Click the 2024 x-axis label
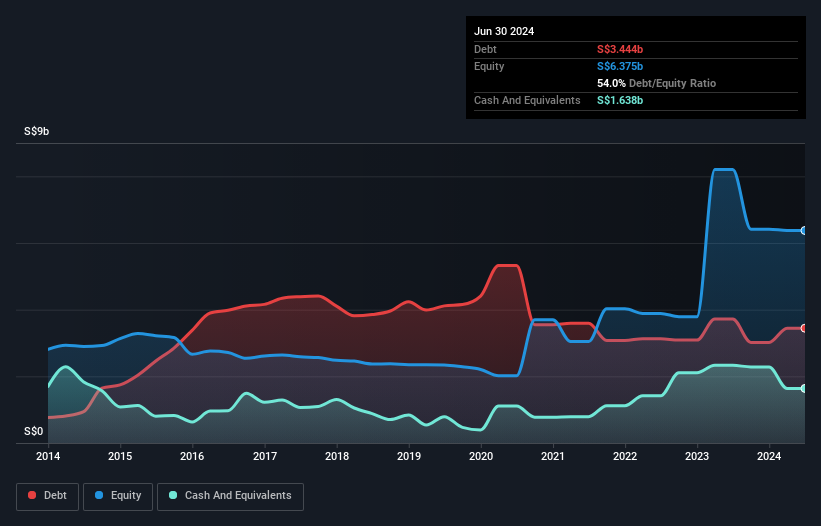This screenshot has height=526, width=821. click(x=769, y=456)
